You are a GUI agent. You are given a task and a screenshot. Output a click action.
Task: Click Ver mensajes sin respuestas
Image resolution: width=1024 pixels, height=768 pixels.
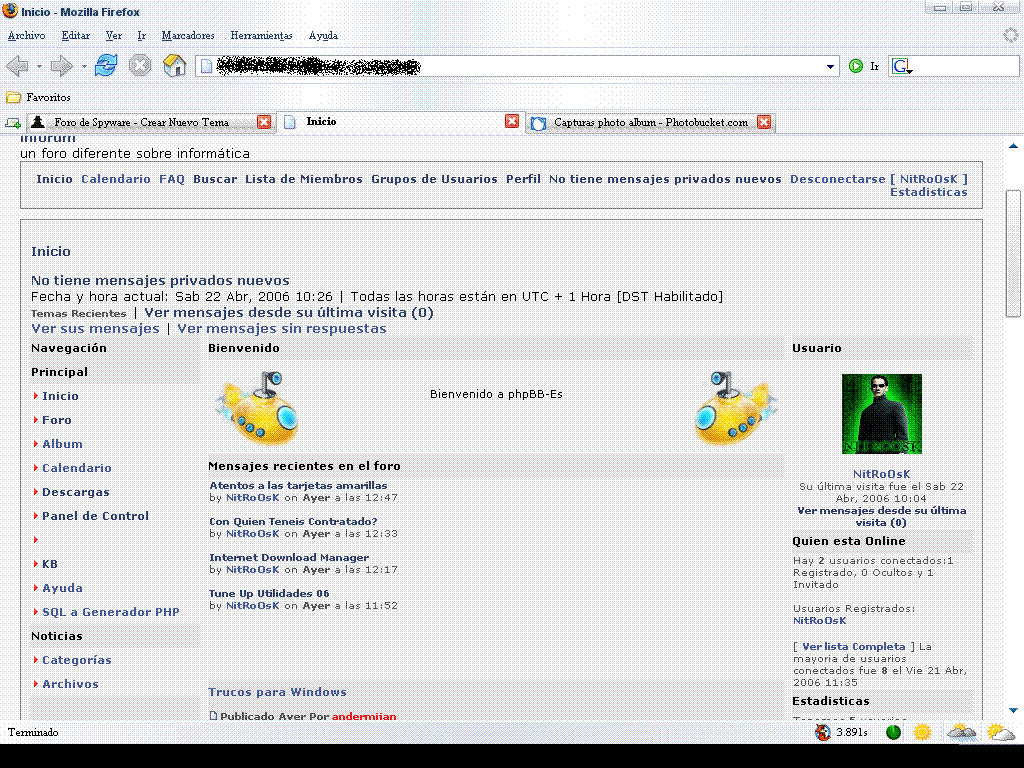pos(282,328)
